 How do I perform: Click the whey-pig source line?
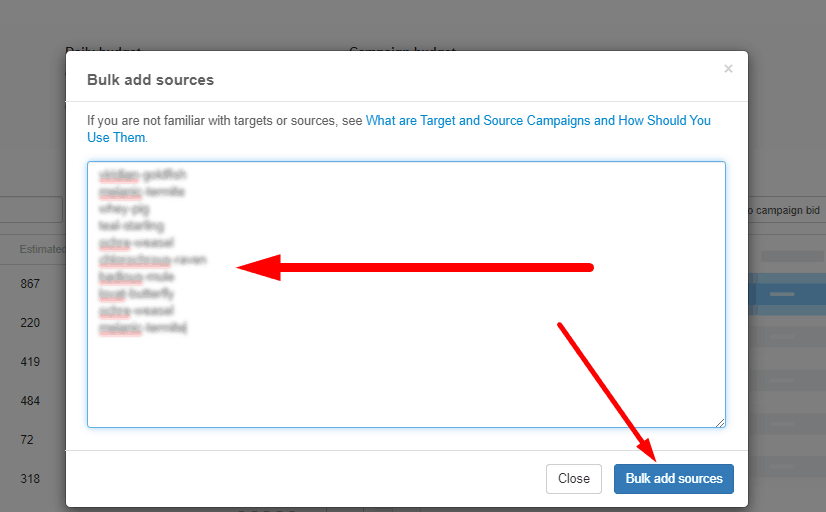point(124,209)
